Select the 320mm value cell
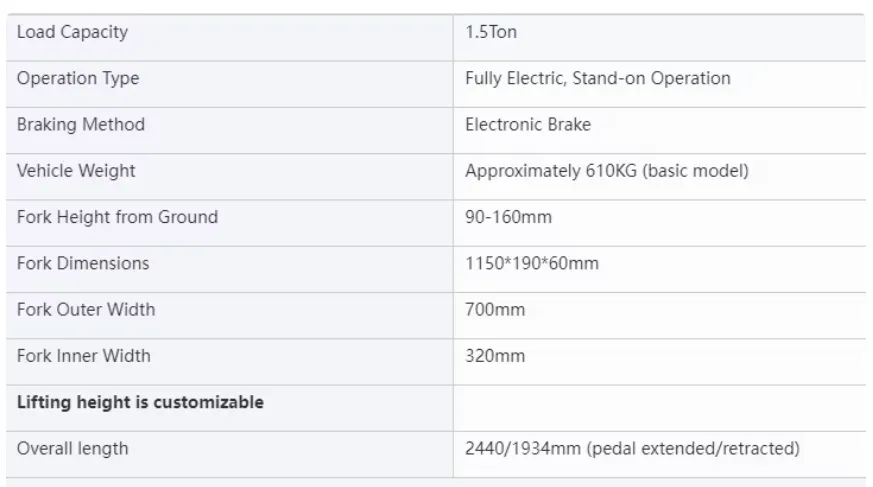Screen dimensions: 873x487 coord(660,362)
